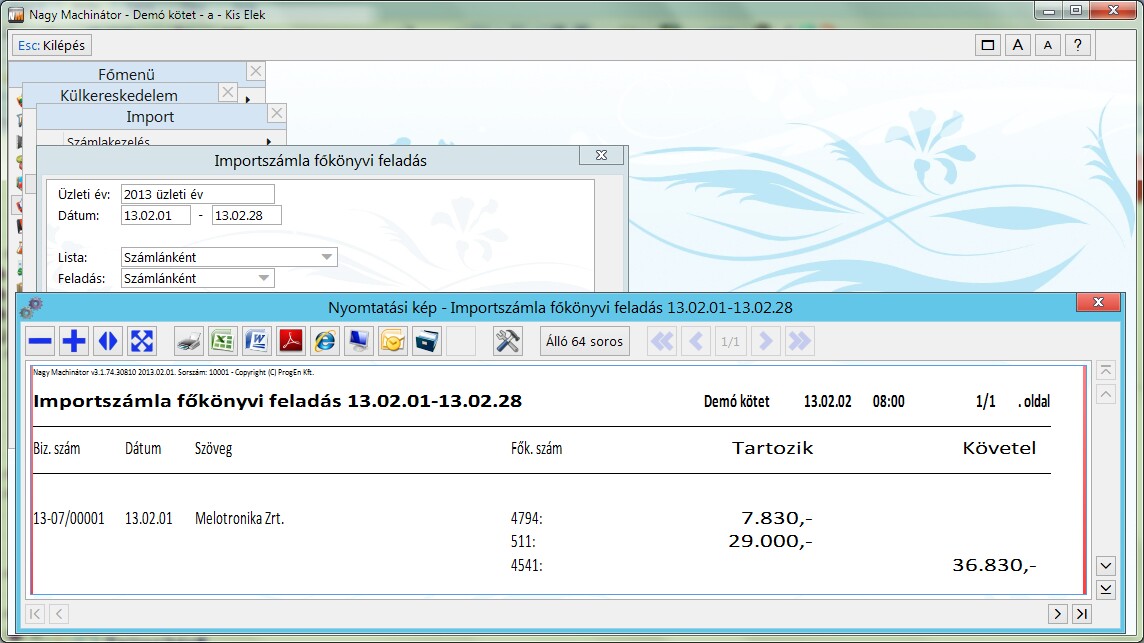Screen dimensions: 1144x643
Task: Click the 36.830,- Követel amount
Action: (x=994, y=565)
